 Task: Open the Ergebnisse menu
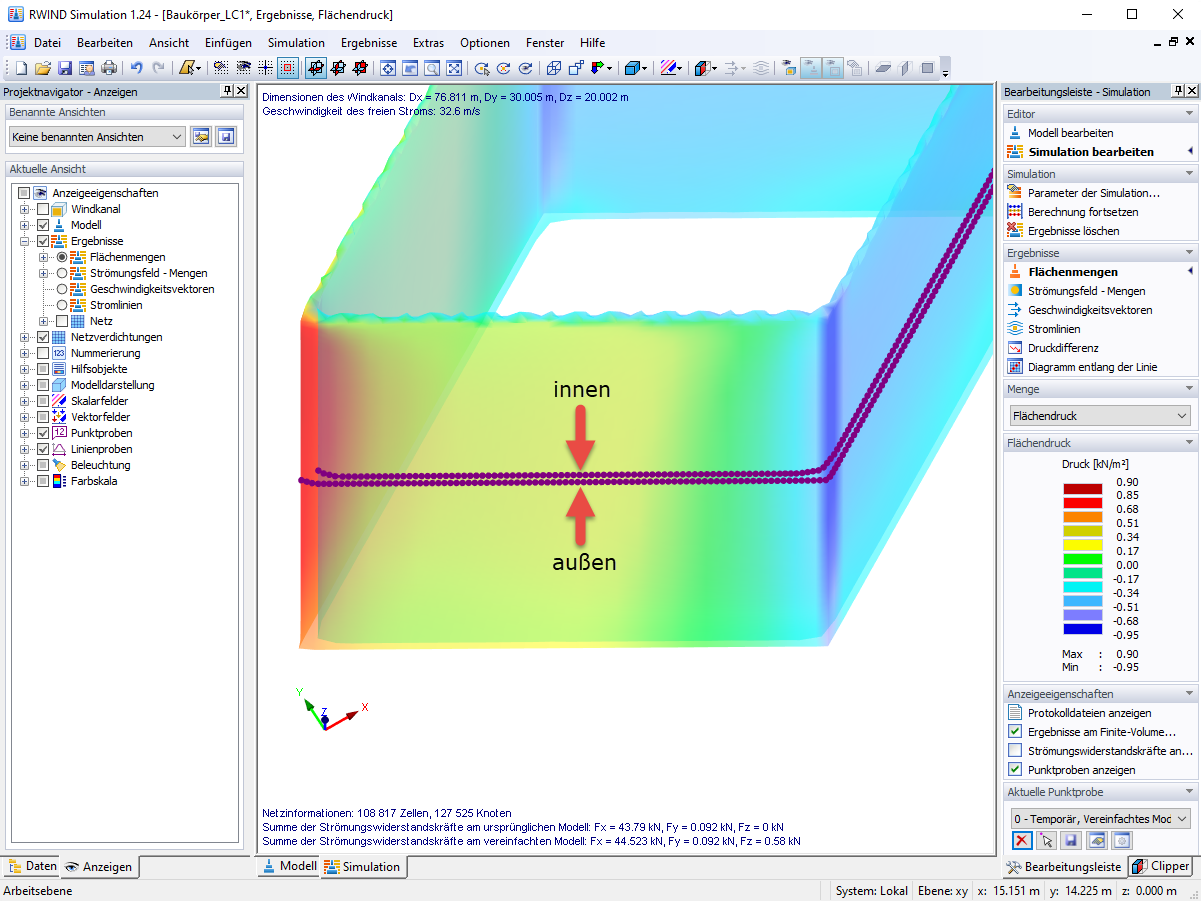369,43
